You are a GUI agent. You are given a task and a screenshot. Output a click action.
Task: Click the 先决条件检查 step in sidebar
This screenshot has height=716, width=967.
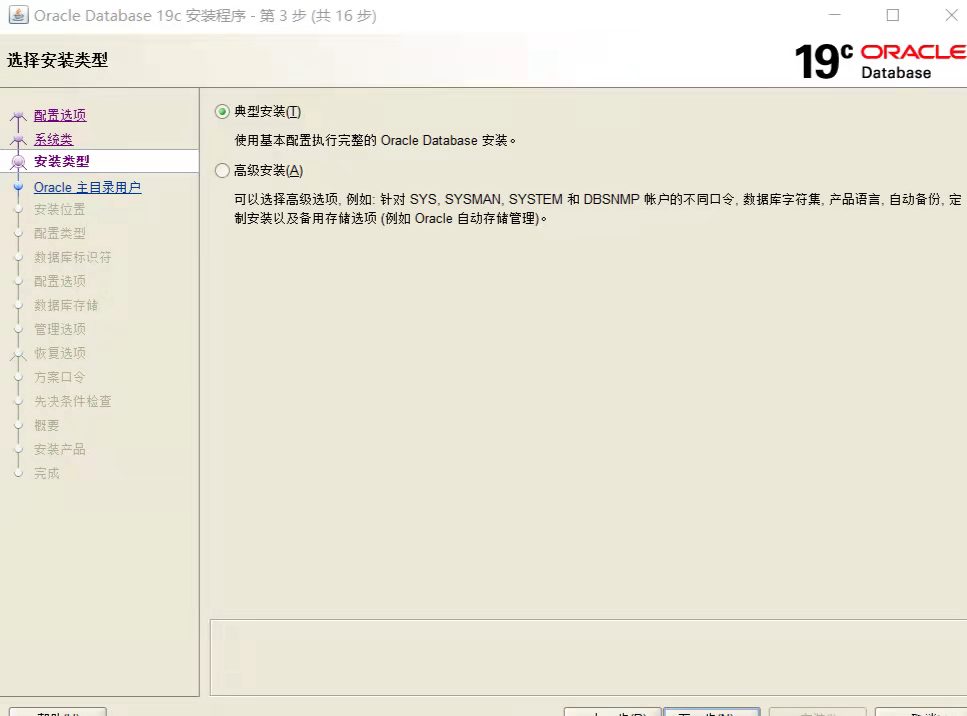click(x=73, y=401)
